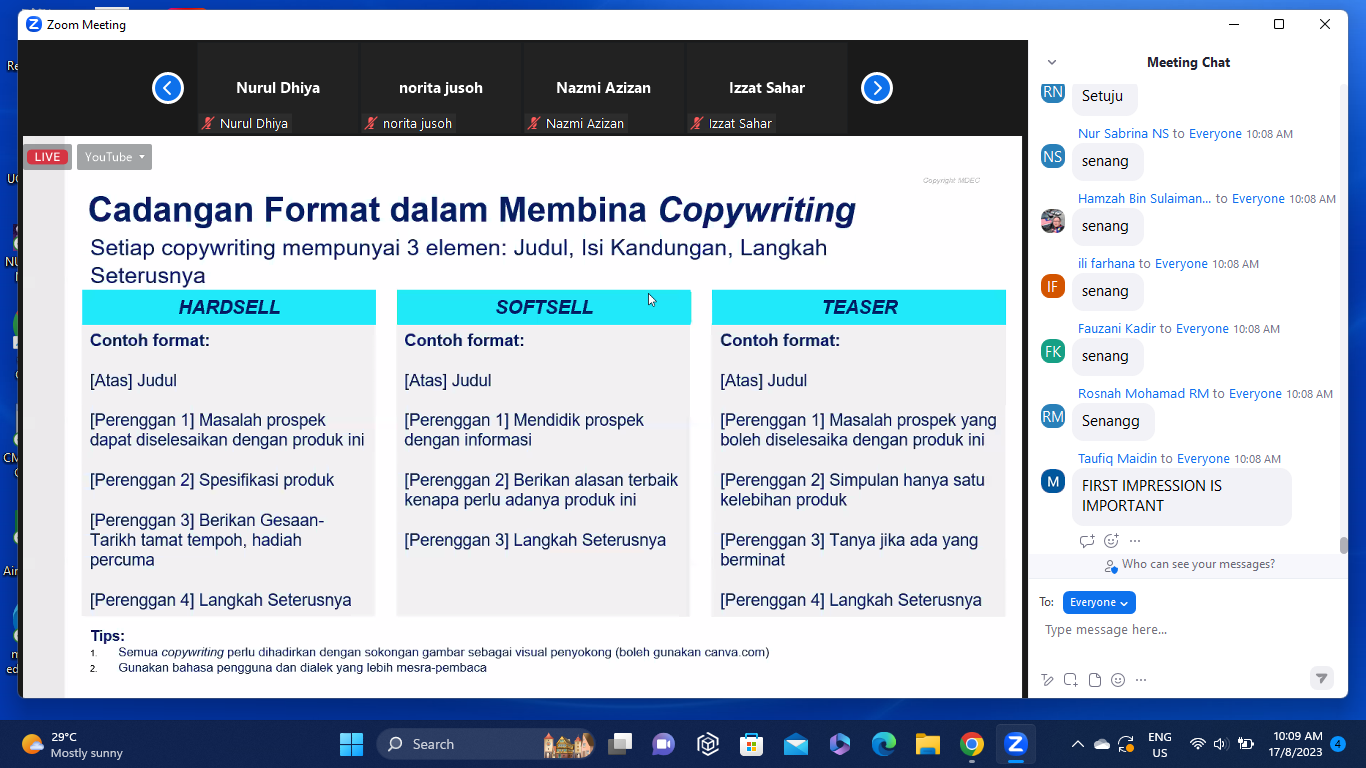Click the screenshot capture icon in chat
The image size is (1366, 768).
point(1071,680)
